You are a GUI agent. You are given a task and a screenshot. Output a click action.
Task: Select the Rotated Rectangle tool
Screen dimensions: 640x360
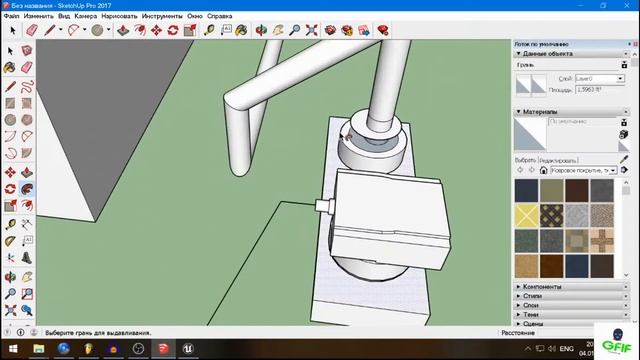point(27,103)
